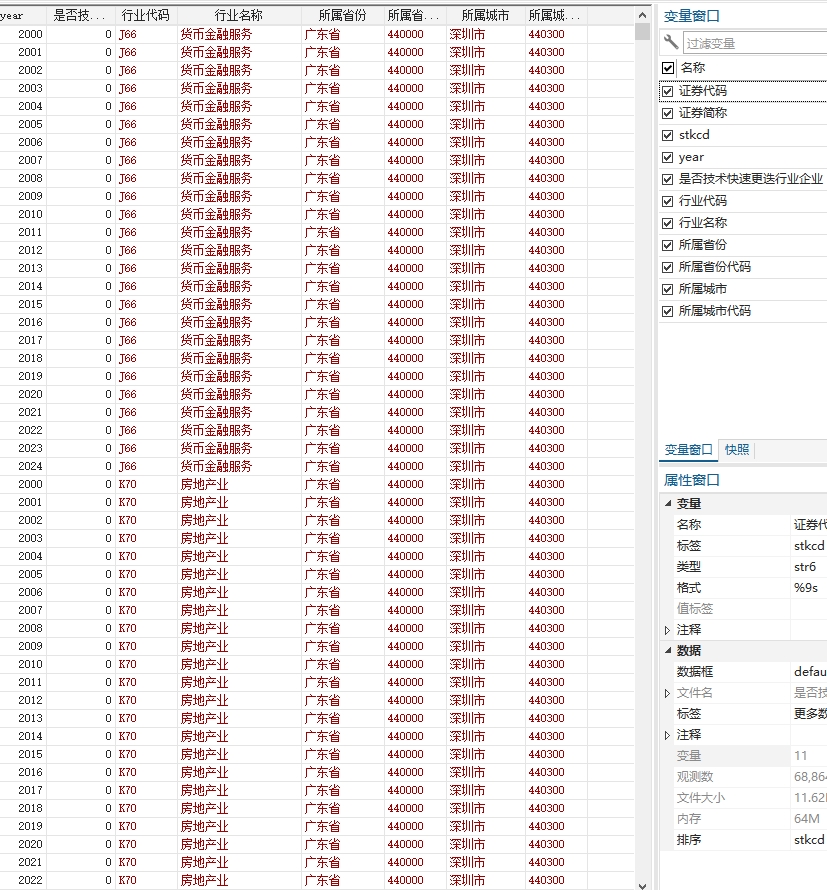Click the 值标签 property row

(x=744, y=609)
